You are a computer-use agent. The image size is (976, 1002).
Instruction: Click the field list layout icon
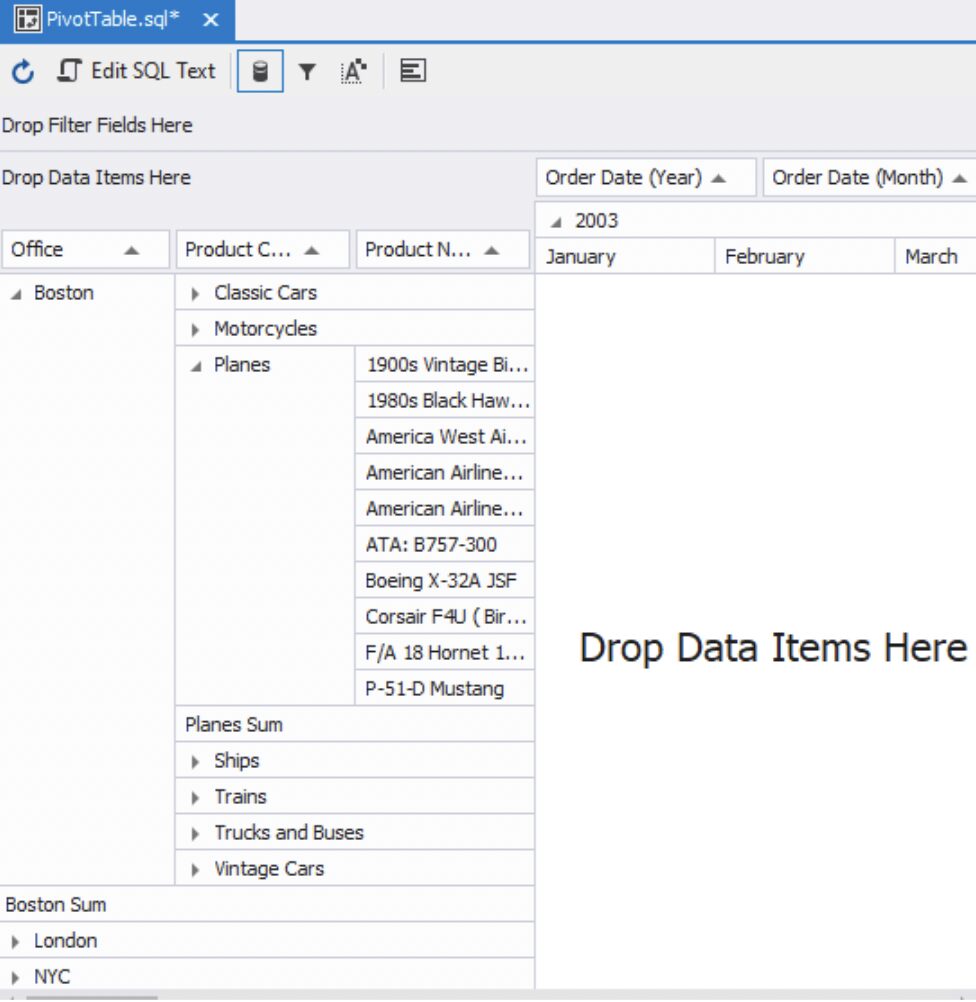click(x=413, y=71)
